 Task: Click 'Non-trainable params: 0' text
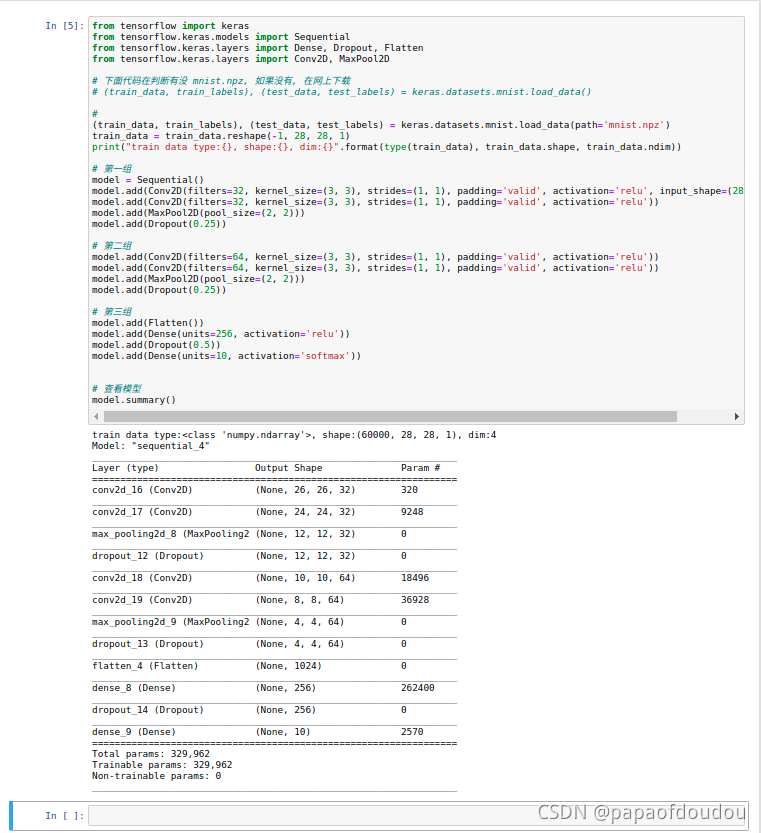156,776
